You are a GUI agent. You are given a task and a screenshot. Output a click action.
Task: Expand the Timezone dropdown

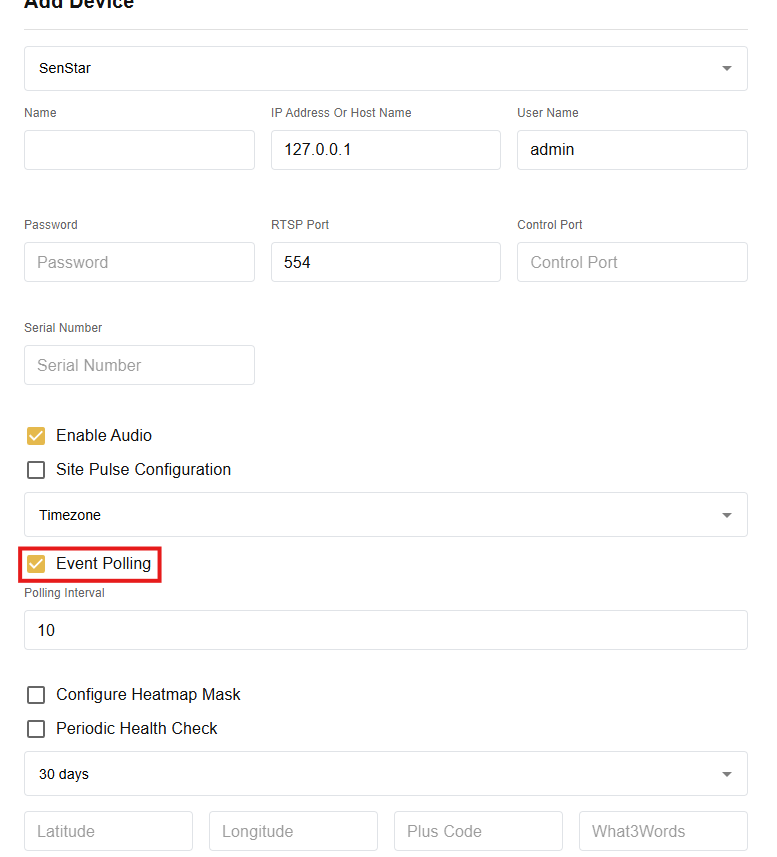385,515
